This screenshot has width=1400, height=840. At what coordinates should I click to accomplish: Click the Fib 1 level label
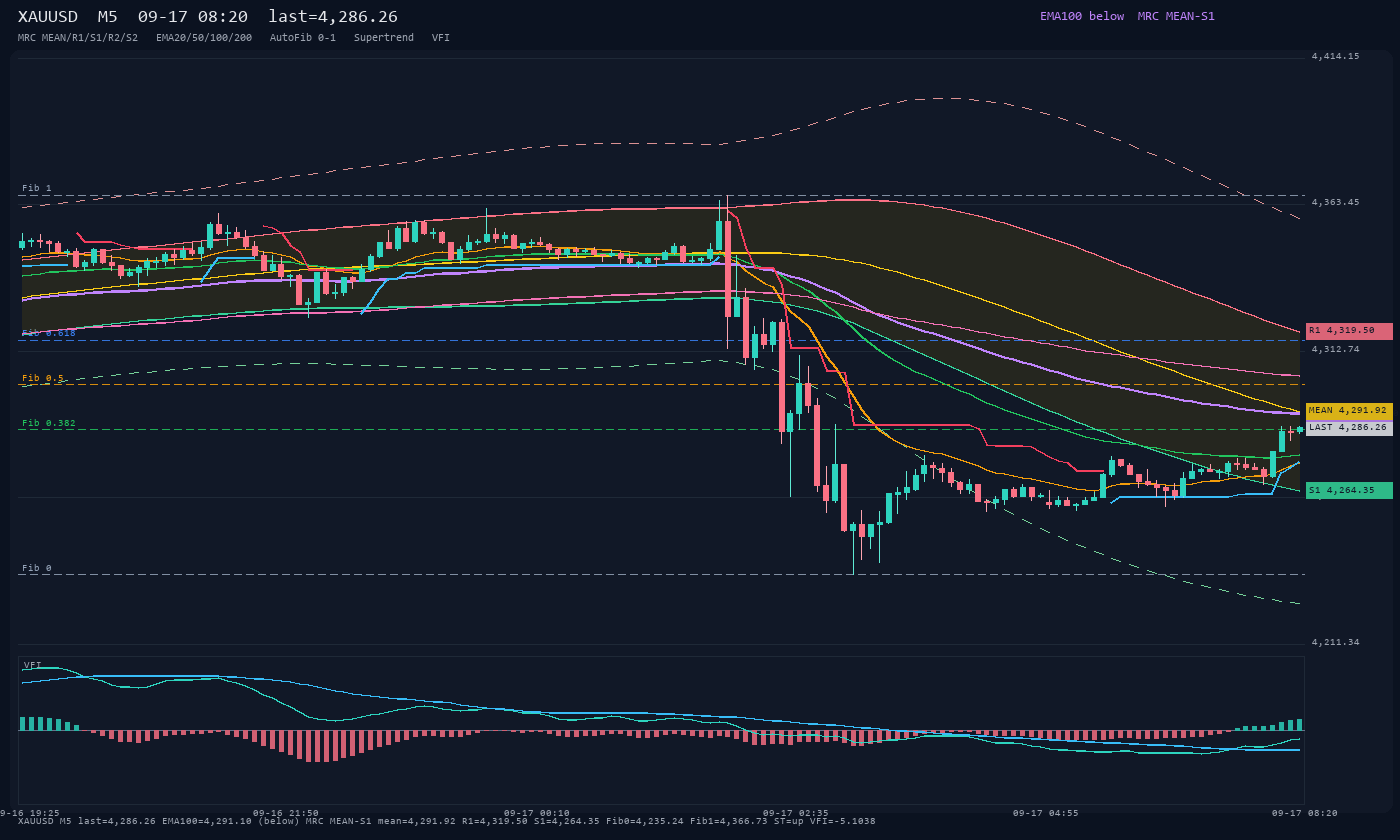click(x=37, y=188)
